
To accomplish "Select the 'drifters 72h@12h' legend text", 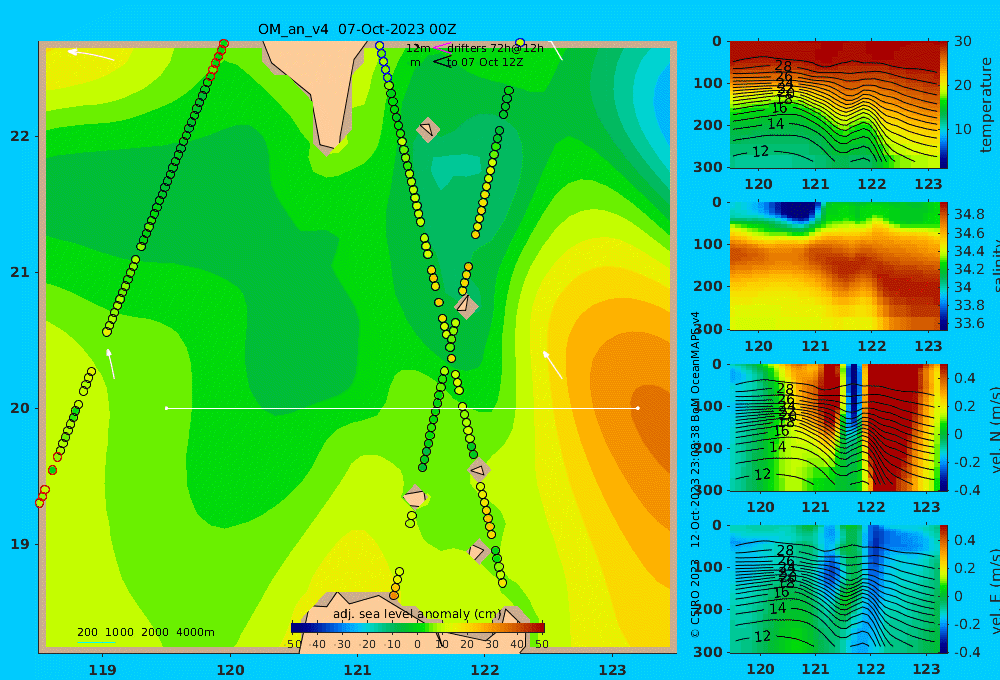I will click(x=495, y=48).
